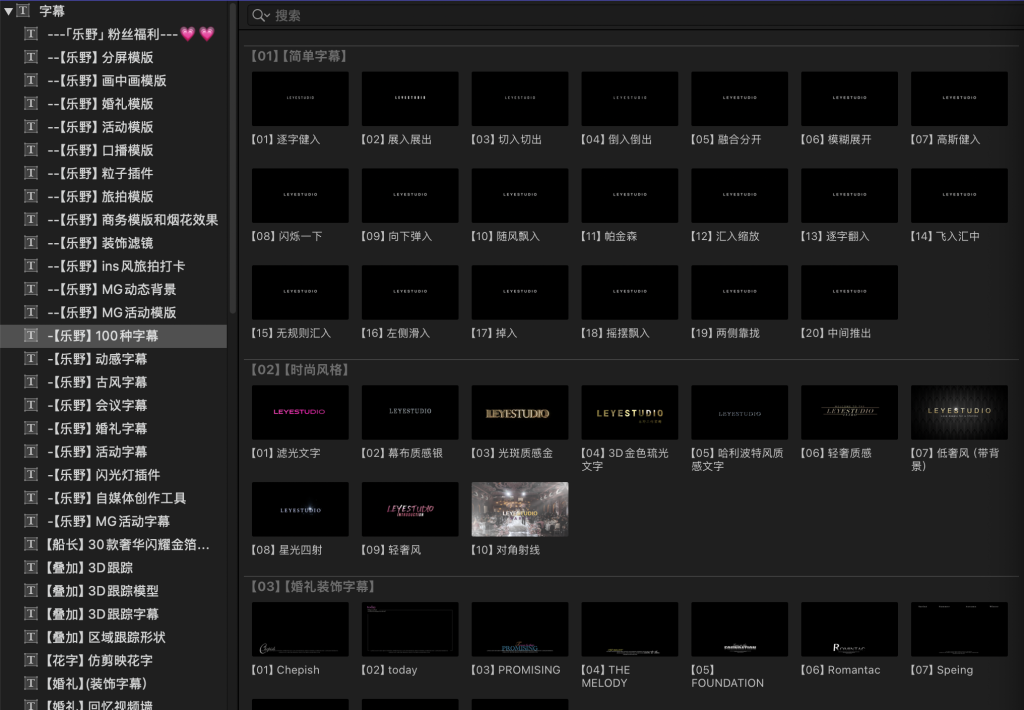The image size is (1024, 710).
Task: Click the T icon beside 【叠加】区域跟踪形状
Action: pos(31,637)
